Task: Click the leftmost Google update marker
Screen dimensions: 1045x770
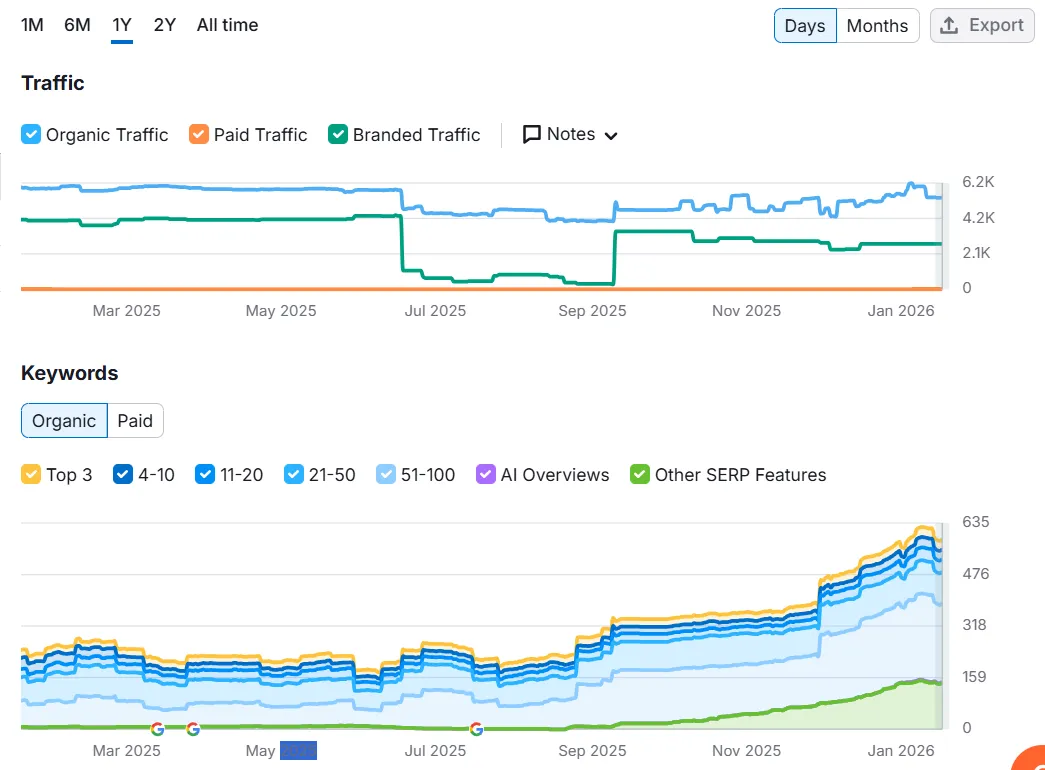Action: coord(157,729)
